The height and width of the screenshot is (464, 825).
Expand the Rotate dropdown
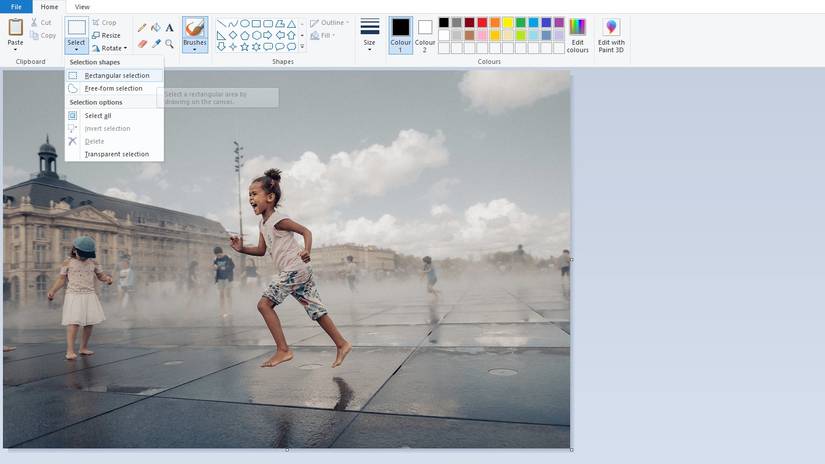click(109, 48)
